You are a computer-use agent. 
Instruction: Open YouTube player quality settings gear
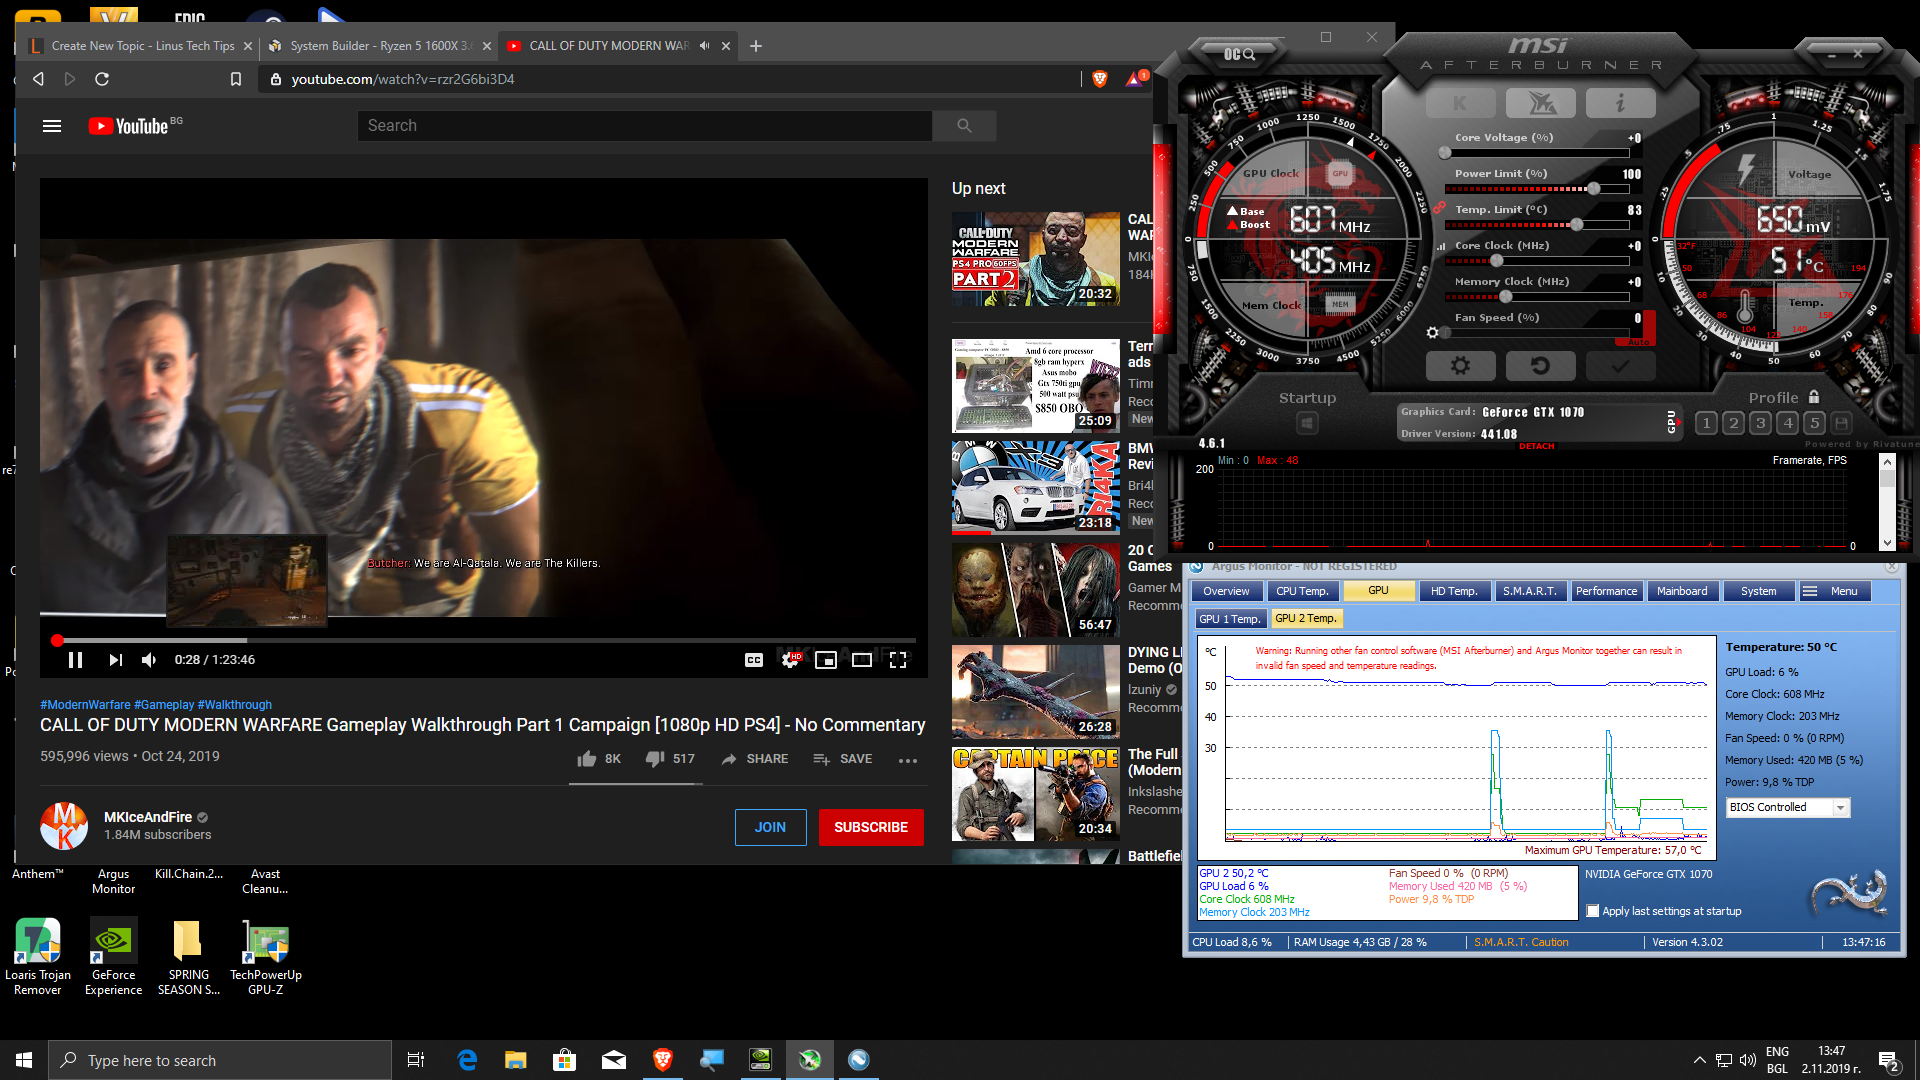[790, 660]
